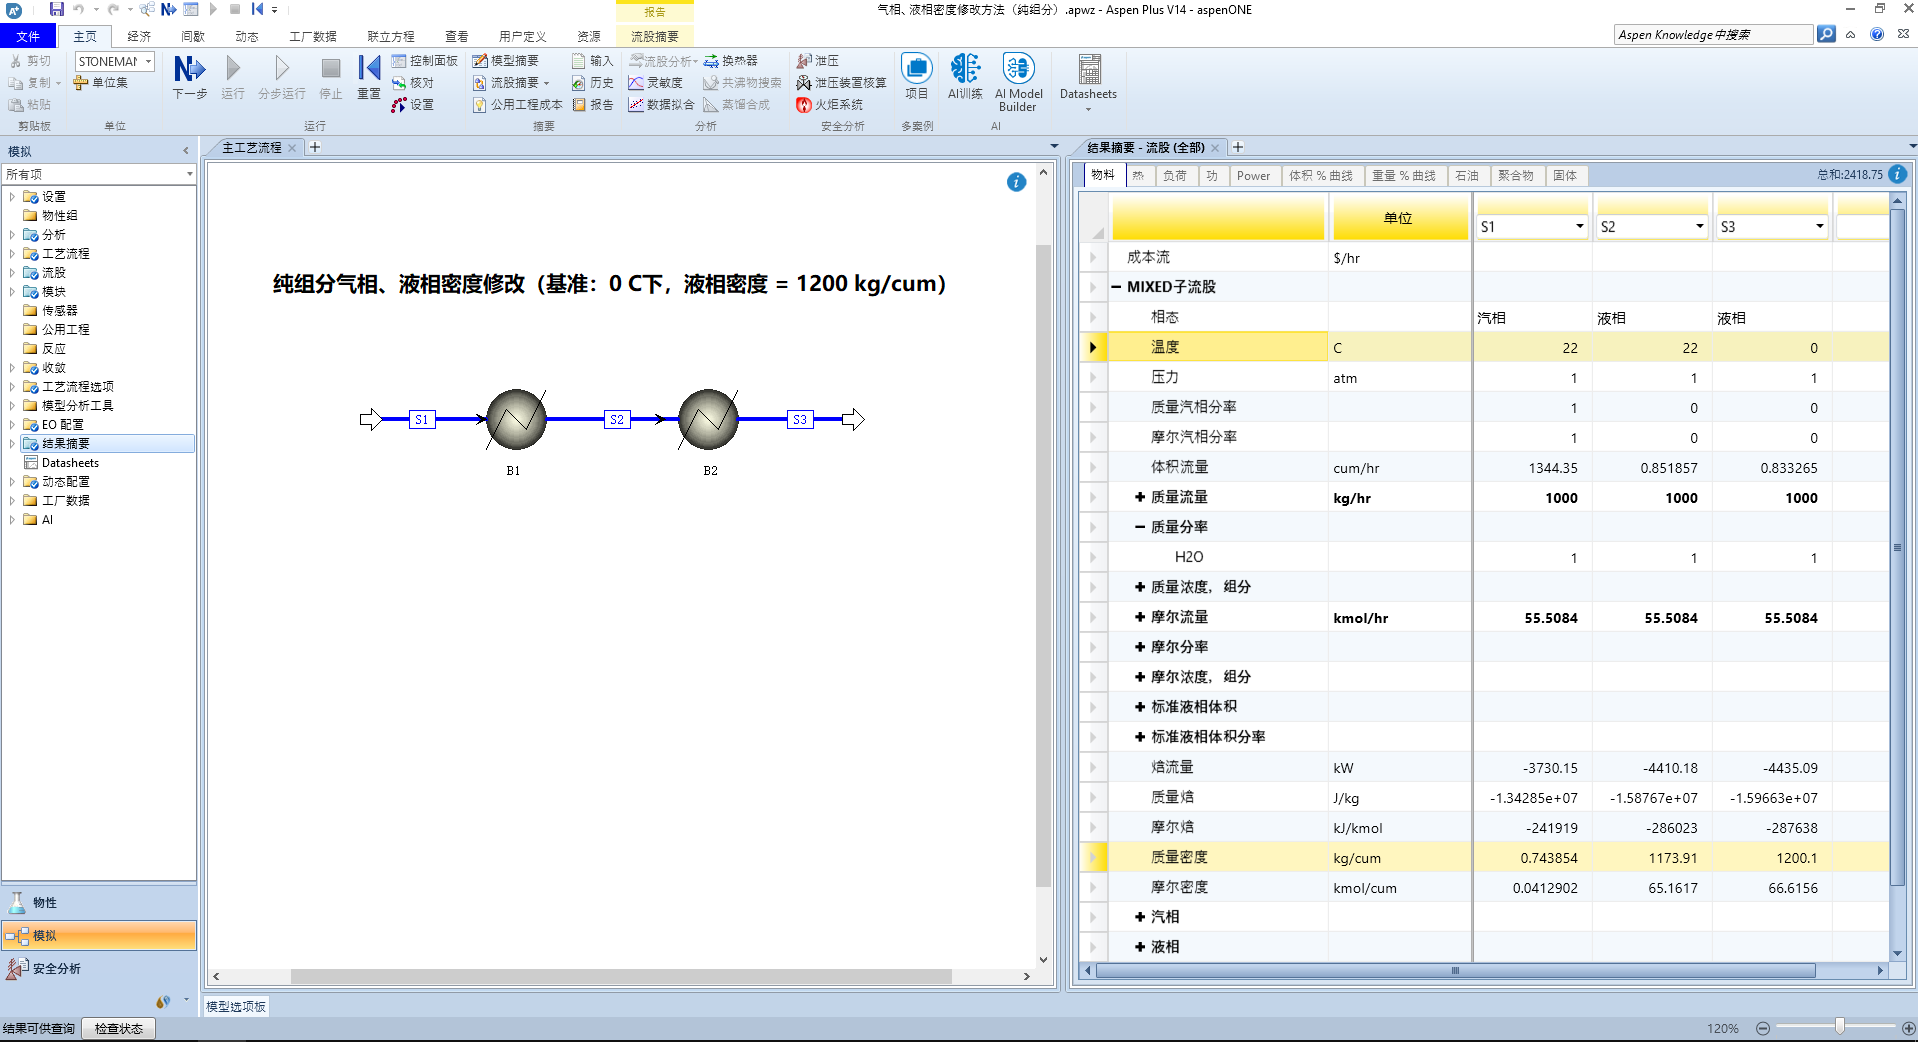This screenshot has width=1918, height=1042.
Task: Expand the 质量流量 row in results
Action: point(1140,497)
